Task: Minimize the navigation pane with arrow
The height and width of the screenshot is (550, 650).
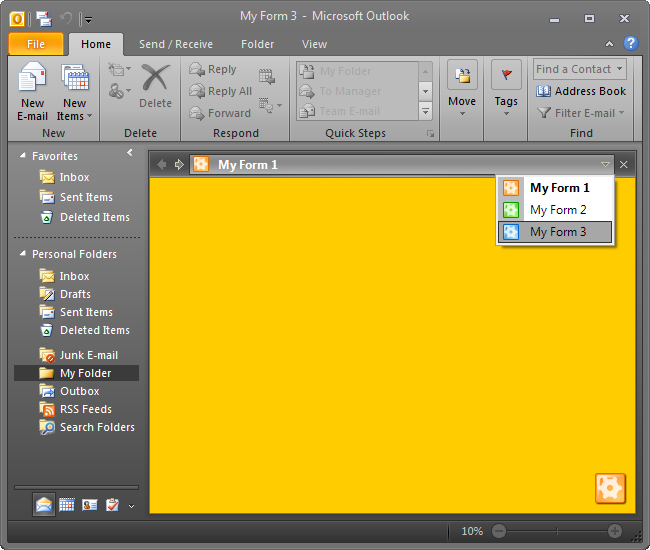Action: point(130,153)
